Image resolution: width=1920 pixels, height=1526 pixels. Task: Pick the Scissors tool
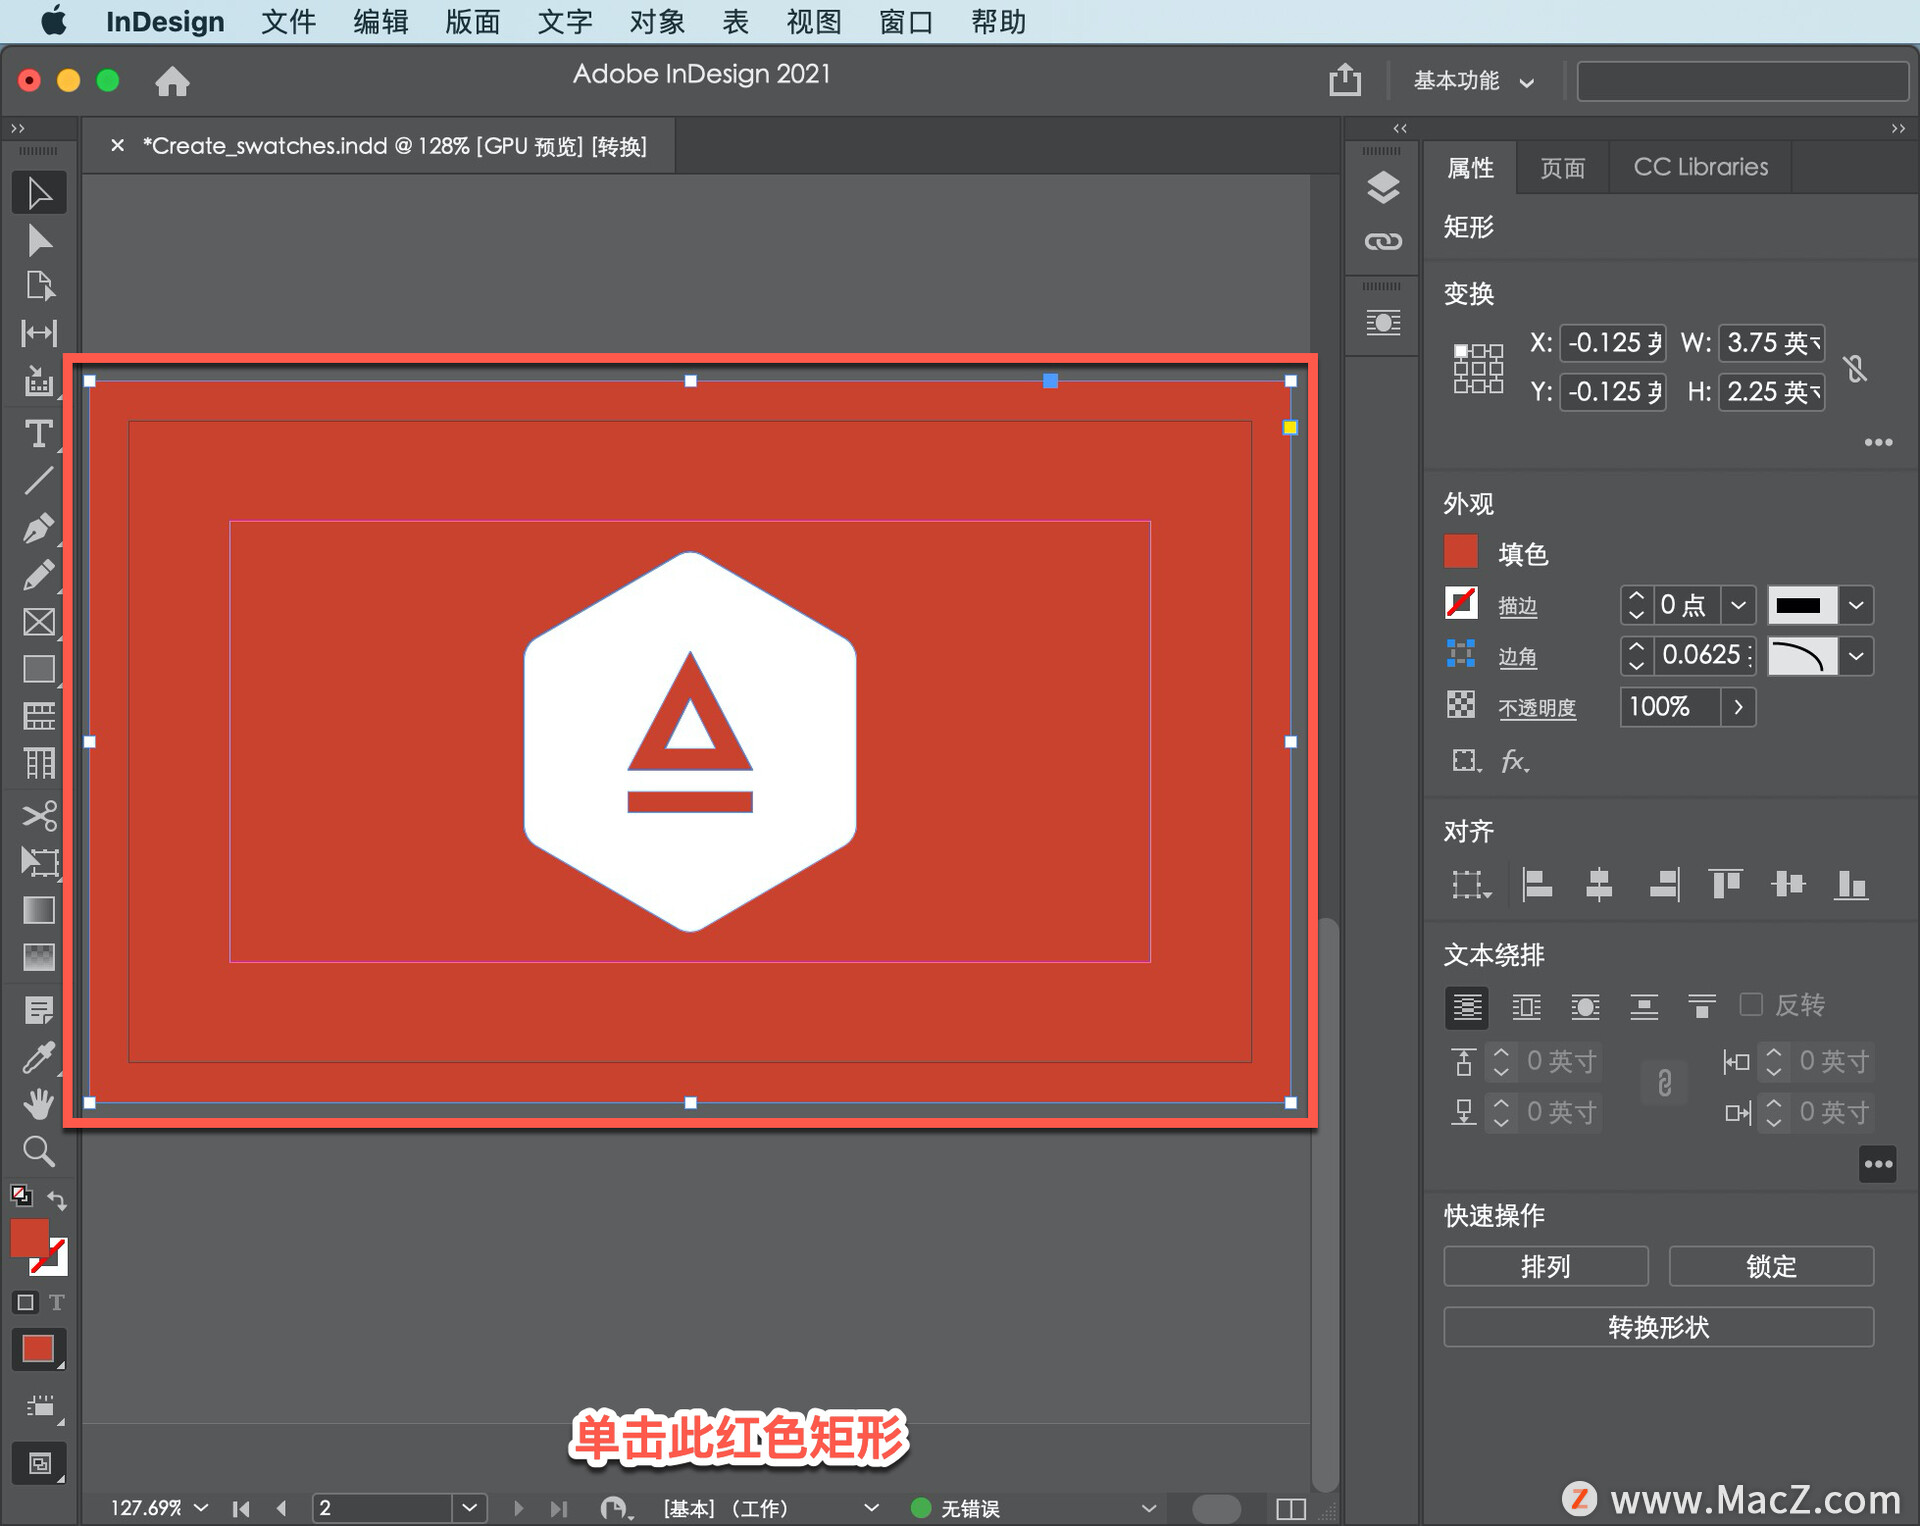(38, 815)
